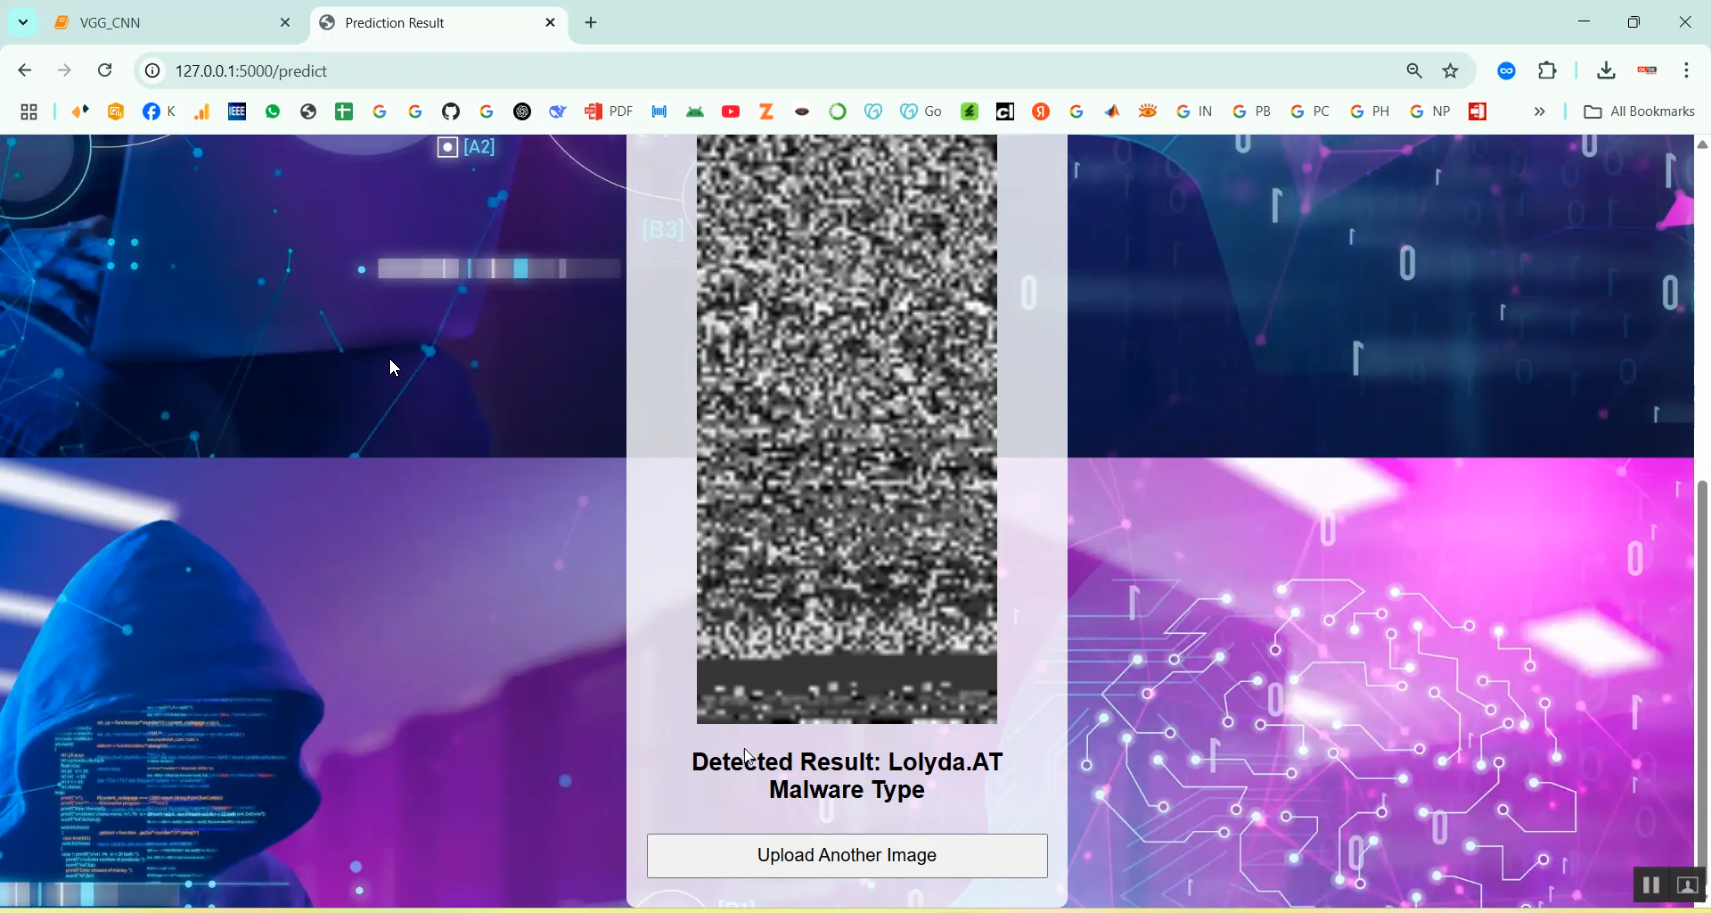
Task: Click the Upload Another Image button
Action: (x=845, y=855)
